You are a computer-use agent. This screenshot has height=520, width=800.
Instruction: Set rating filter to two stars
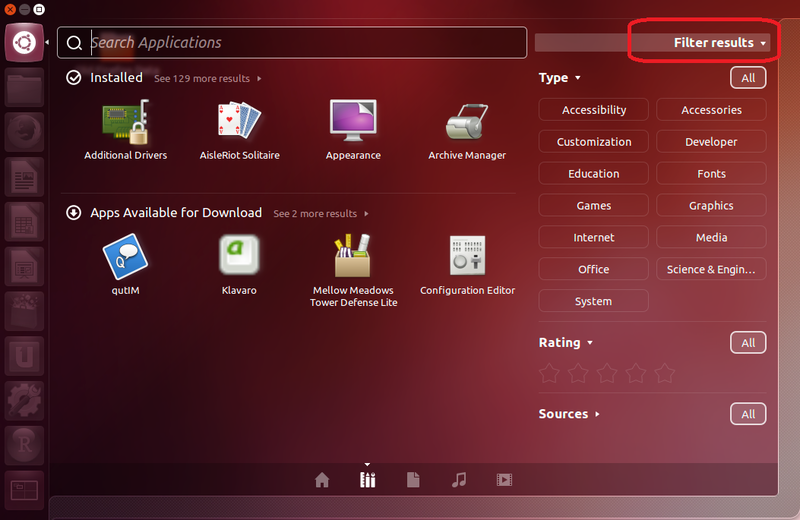click(x=578, y=373)
